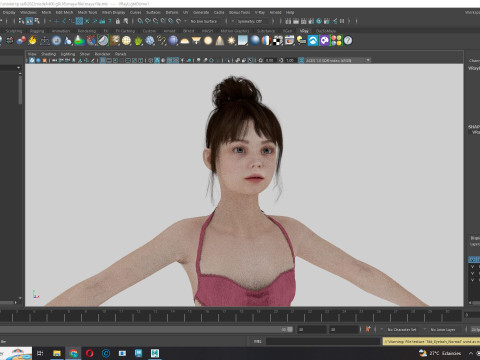Click the left panel vertical scrollbar

(20, 90)
